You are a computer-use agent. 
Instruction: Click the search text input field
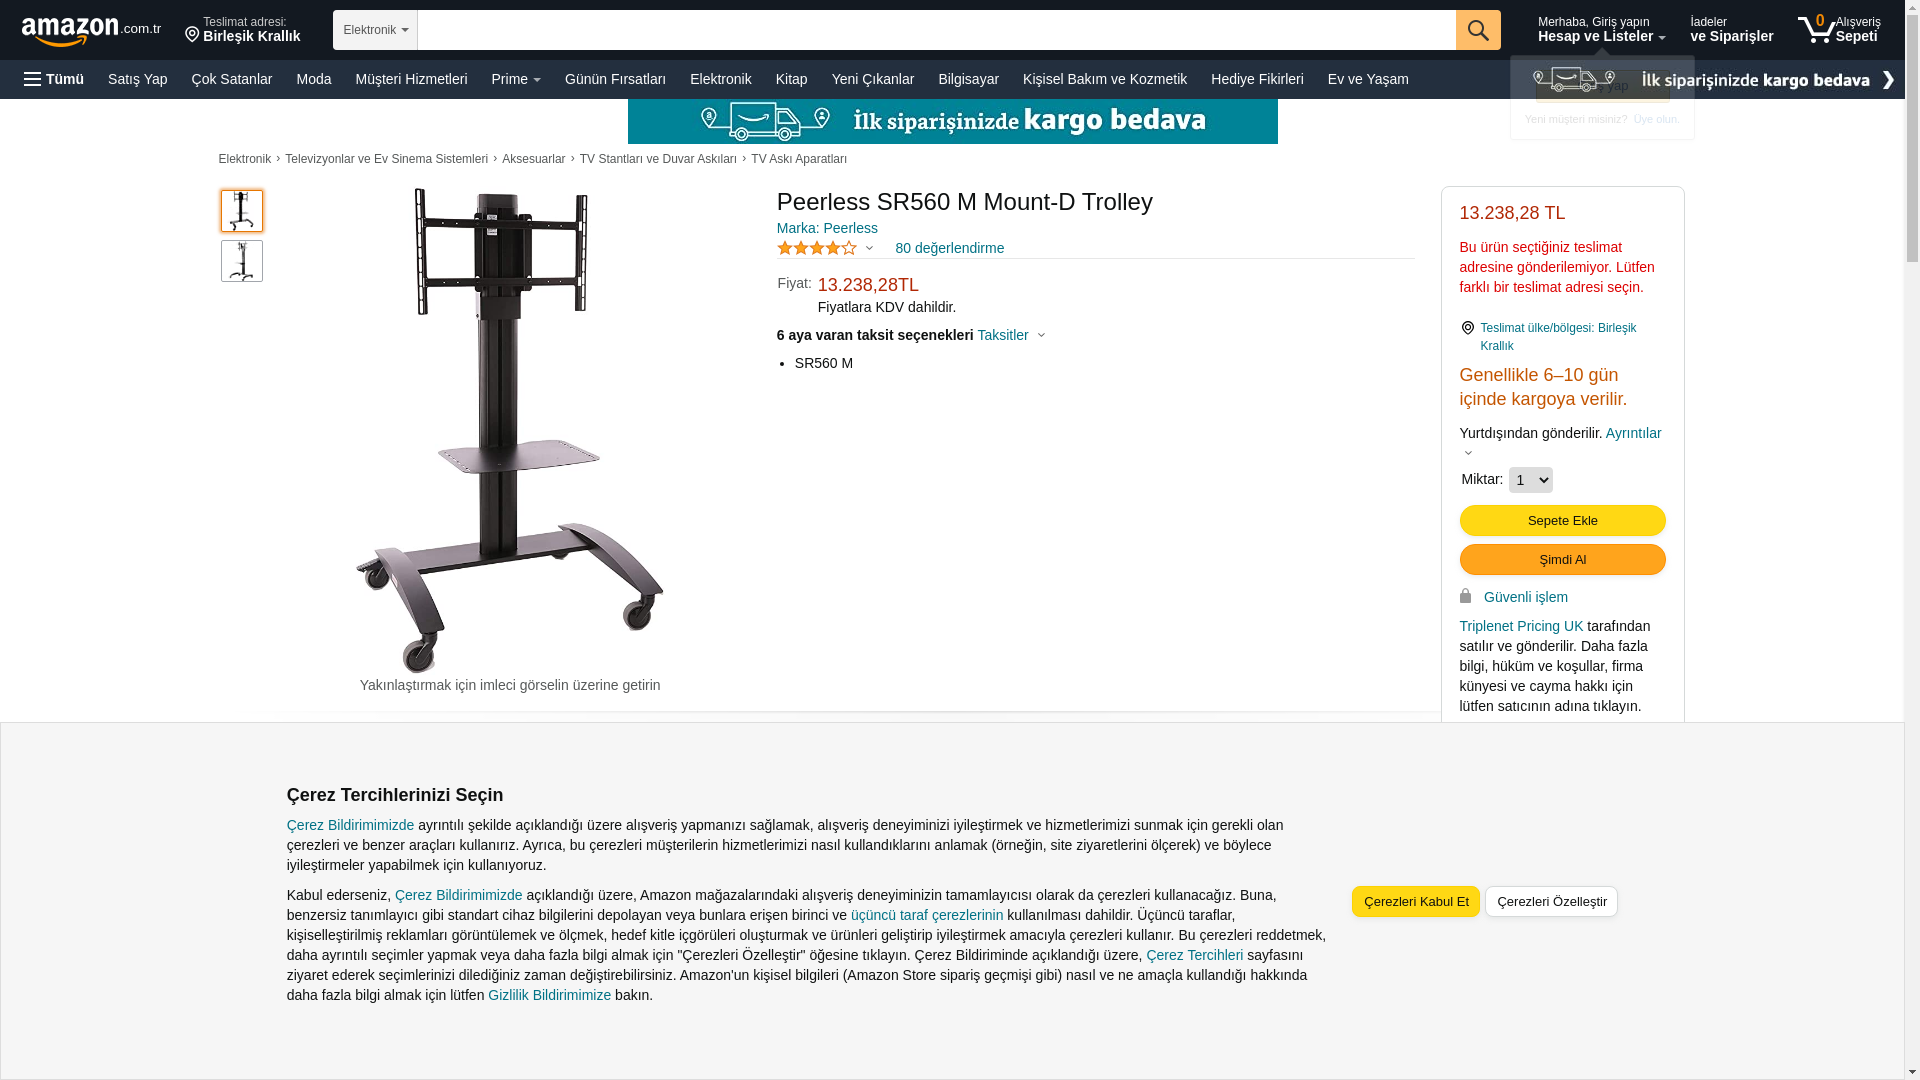click(x=936, y=30)
